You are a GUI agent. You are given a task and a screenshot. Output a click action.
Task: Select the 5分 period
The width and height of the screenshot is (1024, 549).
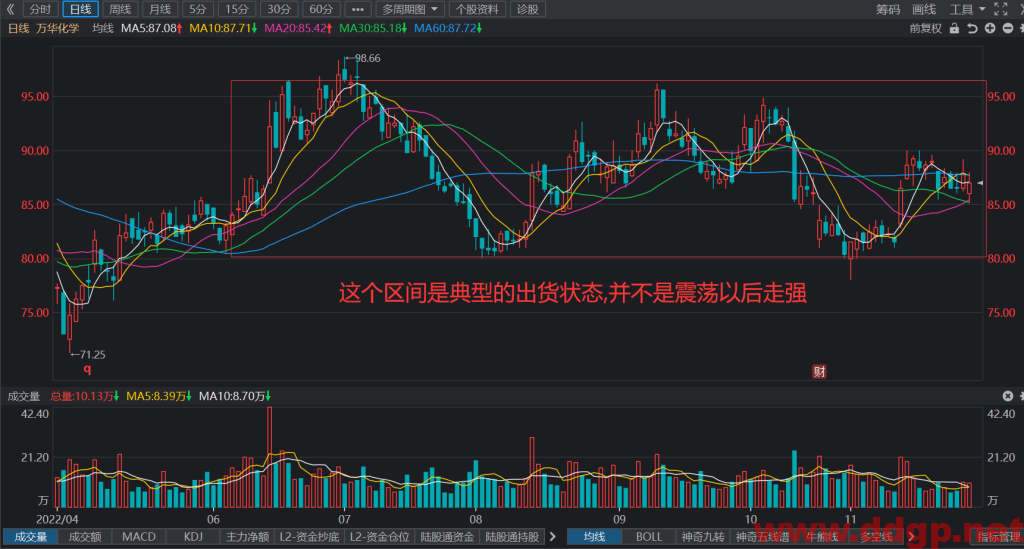click(197, 9)
